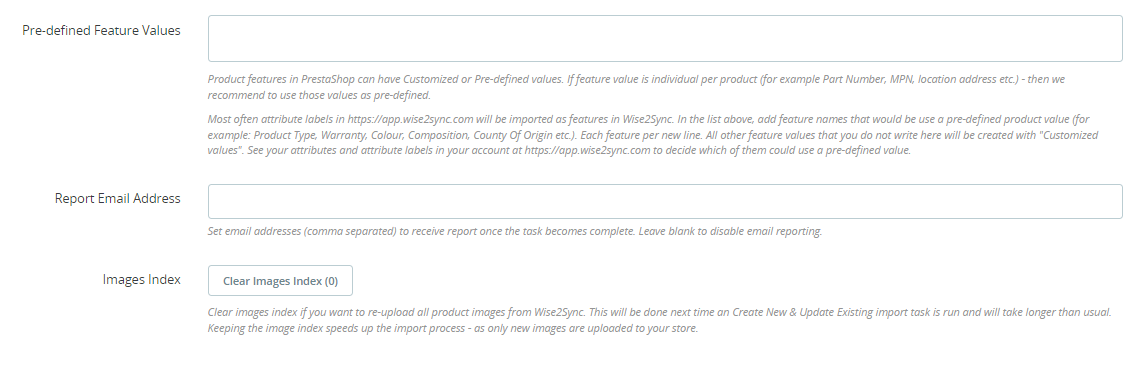The image size is (1133, 368).
Task: Click the Clear Images Index (0) button
Action: tap(280, 281)
